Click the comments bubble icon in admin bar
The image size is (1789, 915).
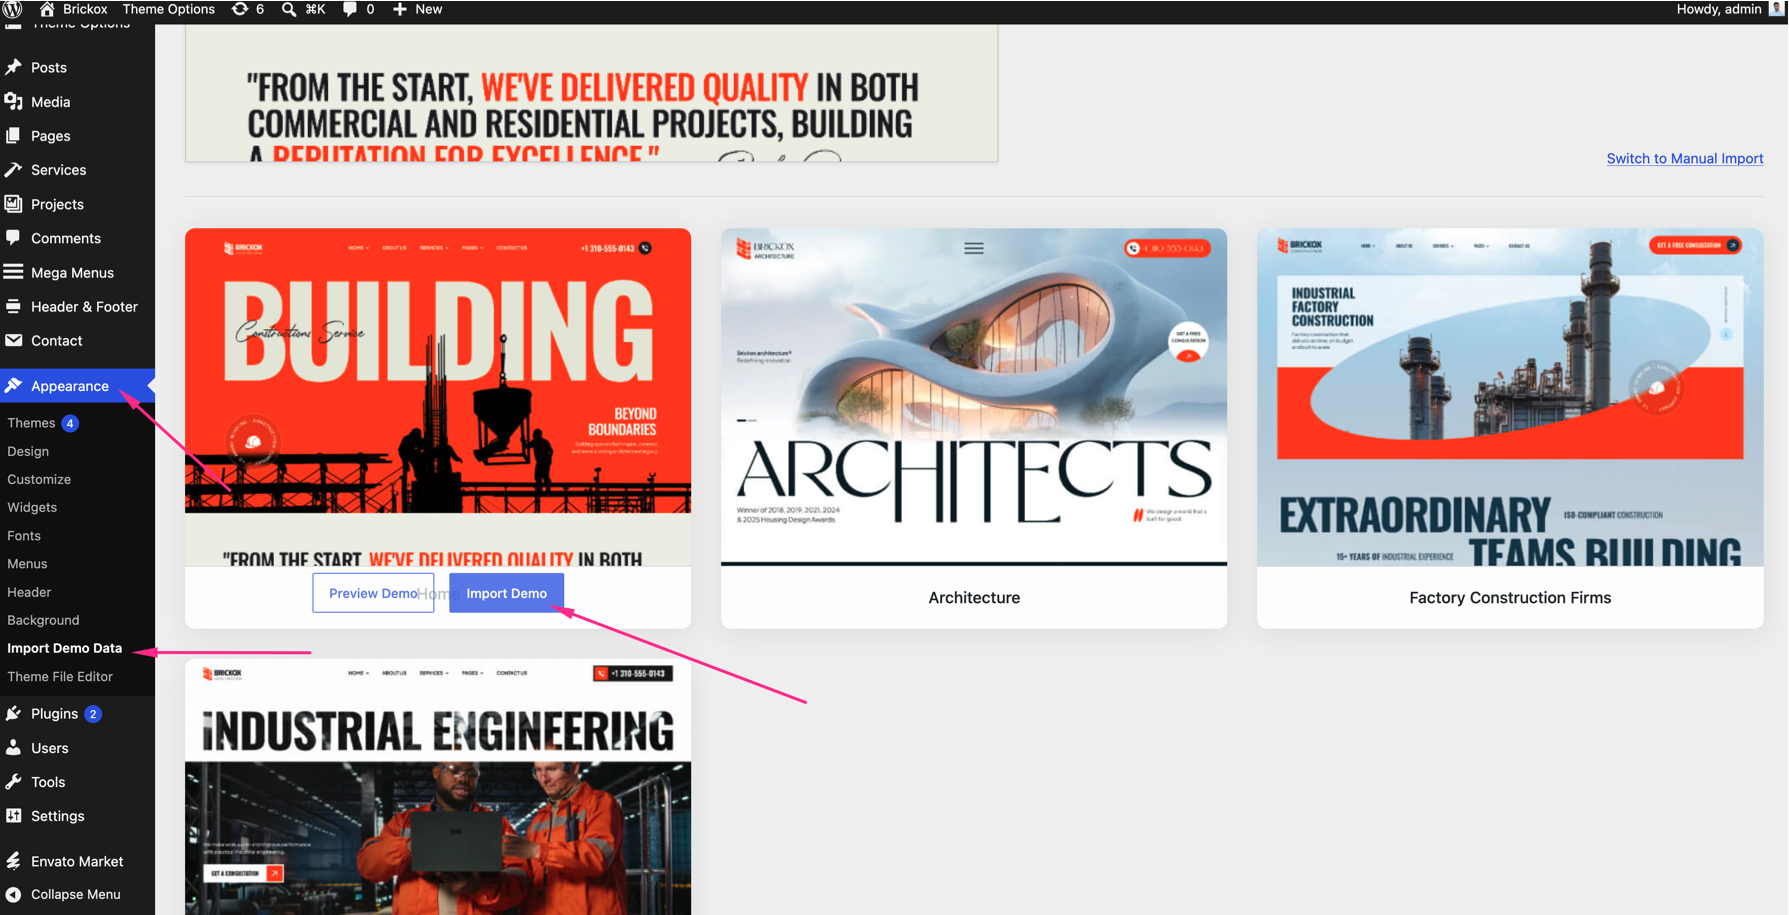click(350, 9)
